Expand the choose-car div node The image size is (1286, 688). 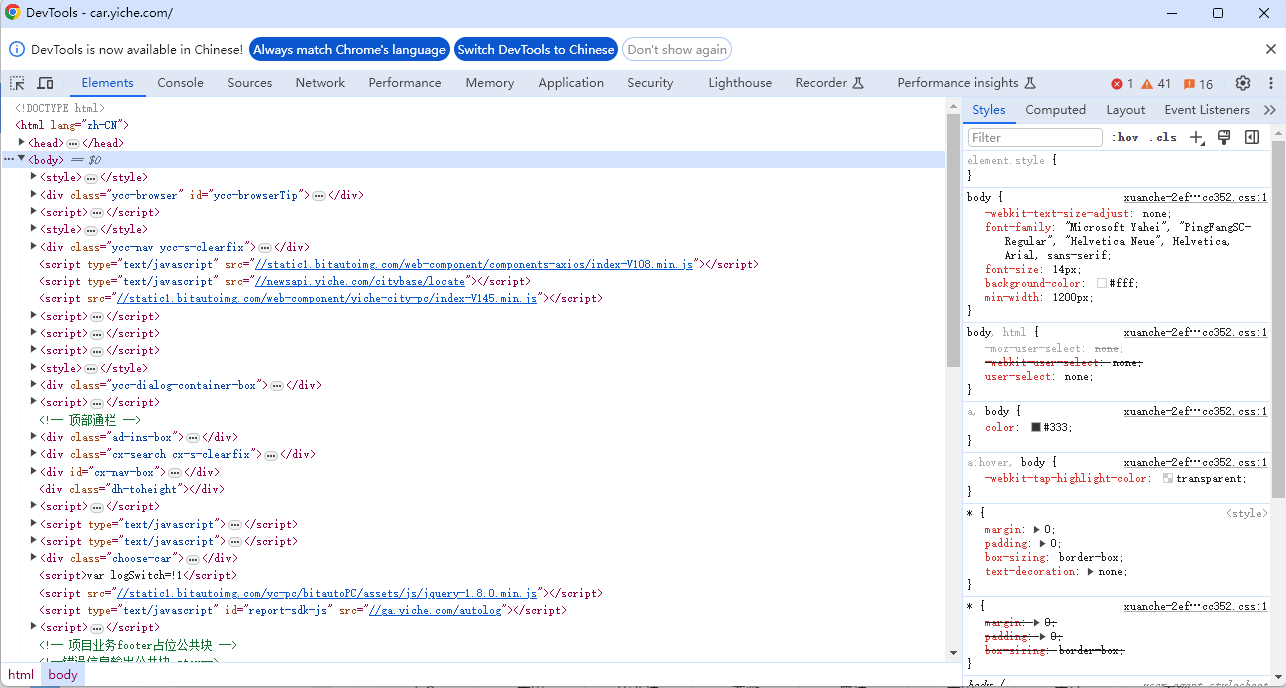(34, 558)
